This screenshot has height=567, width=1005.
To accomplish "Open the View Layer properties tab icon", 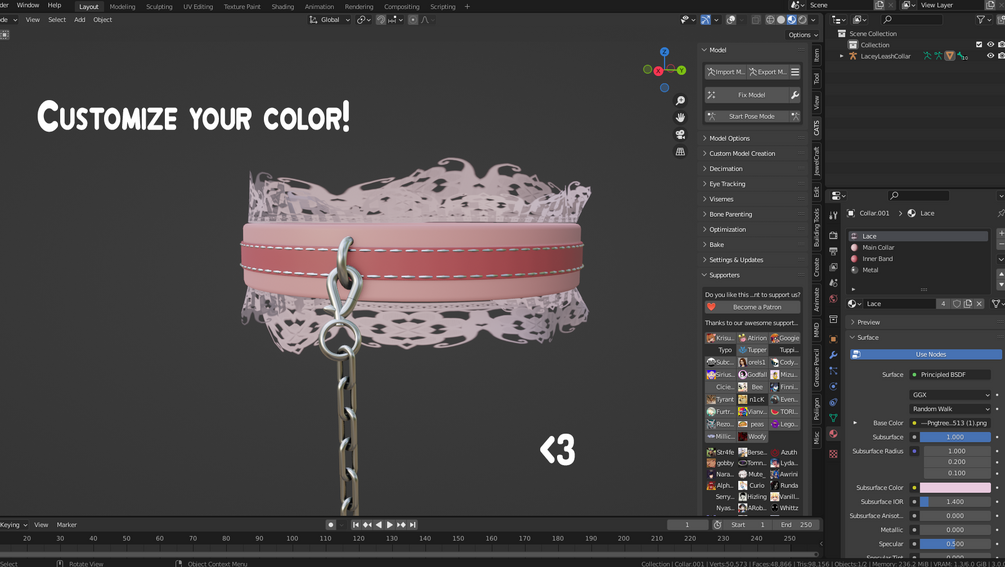I will pyautogui.click(x=833, y=267).
